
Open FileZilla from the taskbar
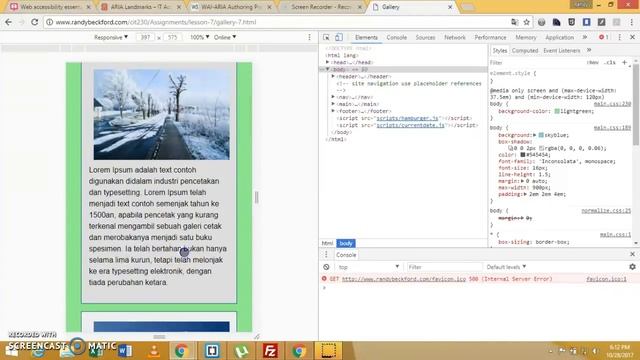[270, 351]
